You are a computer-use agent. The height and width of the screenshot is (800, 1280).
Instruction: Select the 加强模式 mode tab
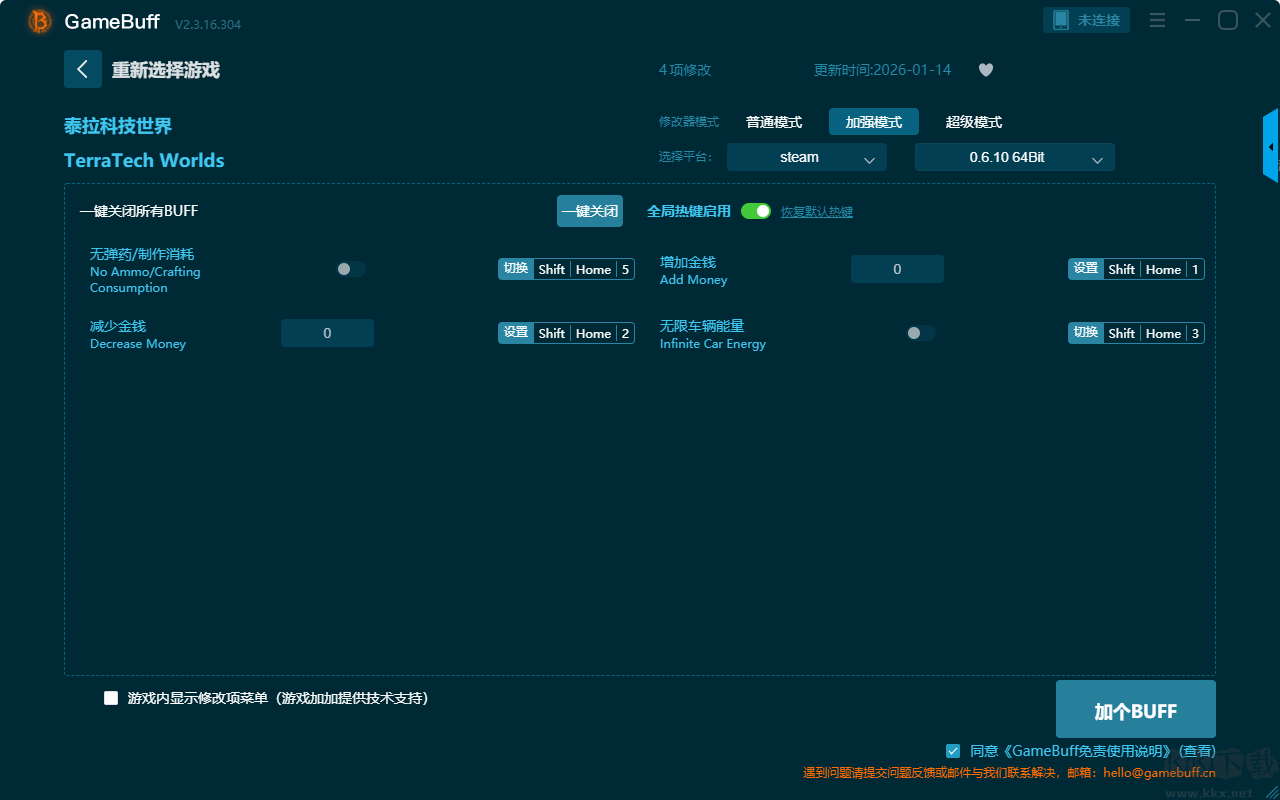873,122
